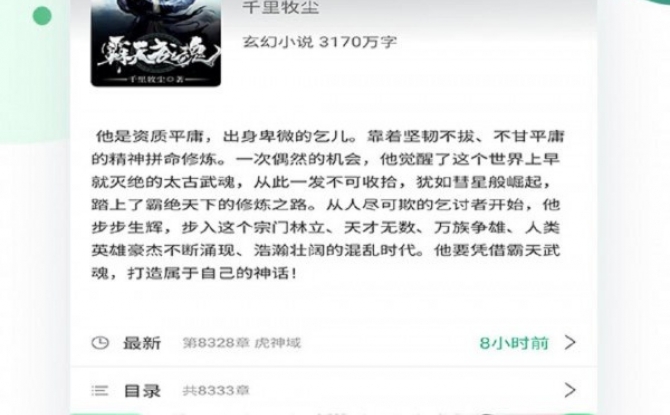The width and height of the screenshot is (670, 415).
Task: Click the list icon beside 目录
Action: tap(100, 390)
